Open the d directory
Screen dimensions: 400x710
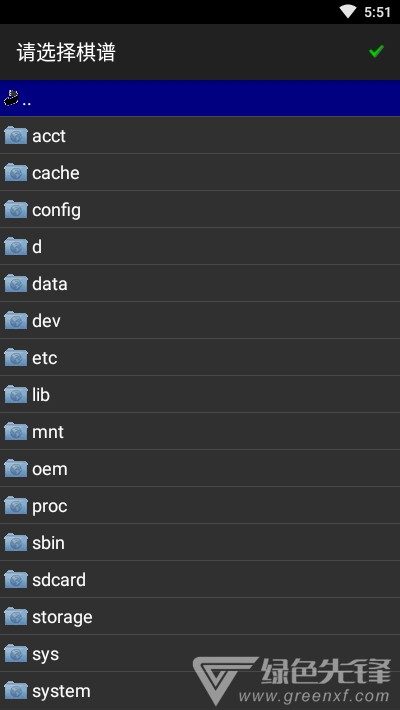[x=200, y=247]
